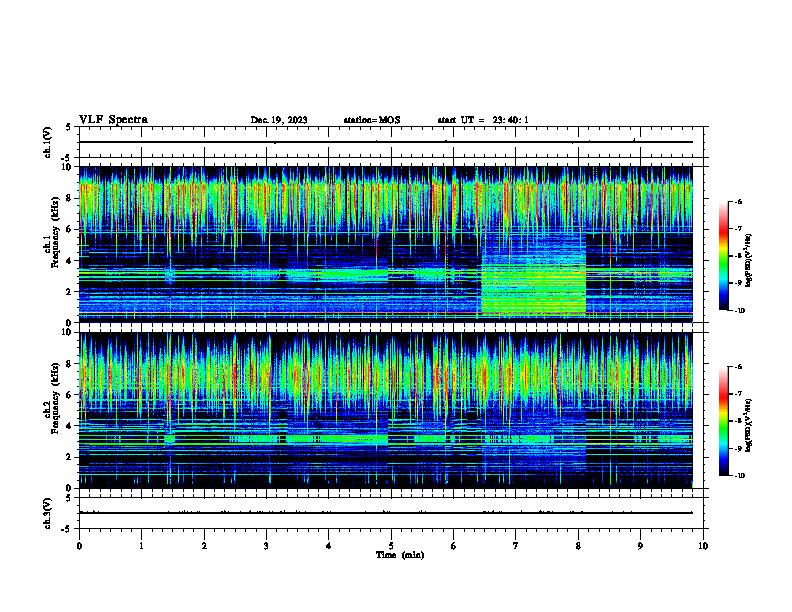
Task: Click time axis tick label "6"
Action: click(x=454, y=546)
